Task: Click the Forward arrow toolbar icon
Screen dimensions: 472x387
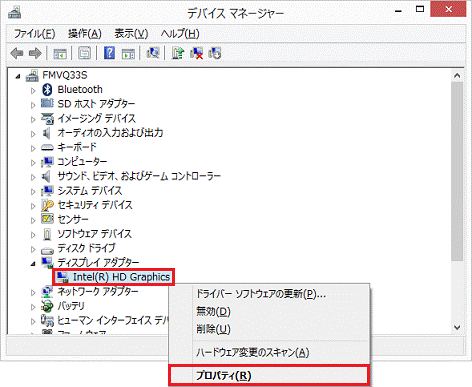Action: pyautogui.click(x=35, y=53)
